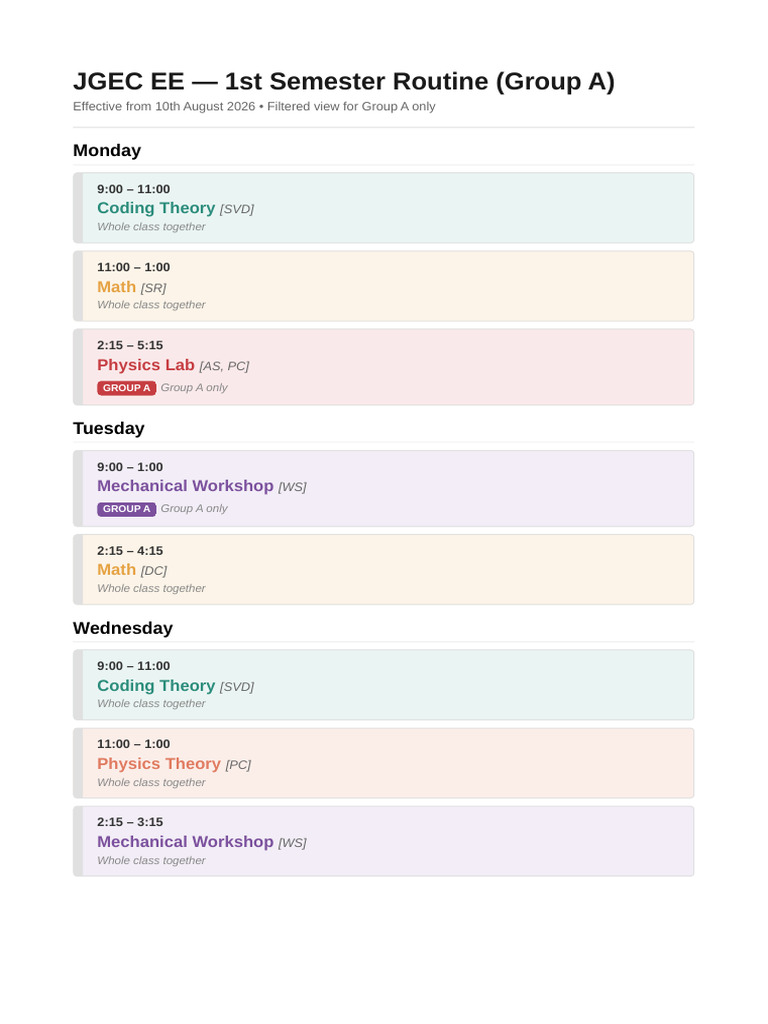Screen dimensions: 768x1024
Task: Click the purple GROUP A badge under Mechanical Workshop
Action: [x=126, y=509]
